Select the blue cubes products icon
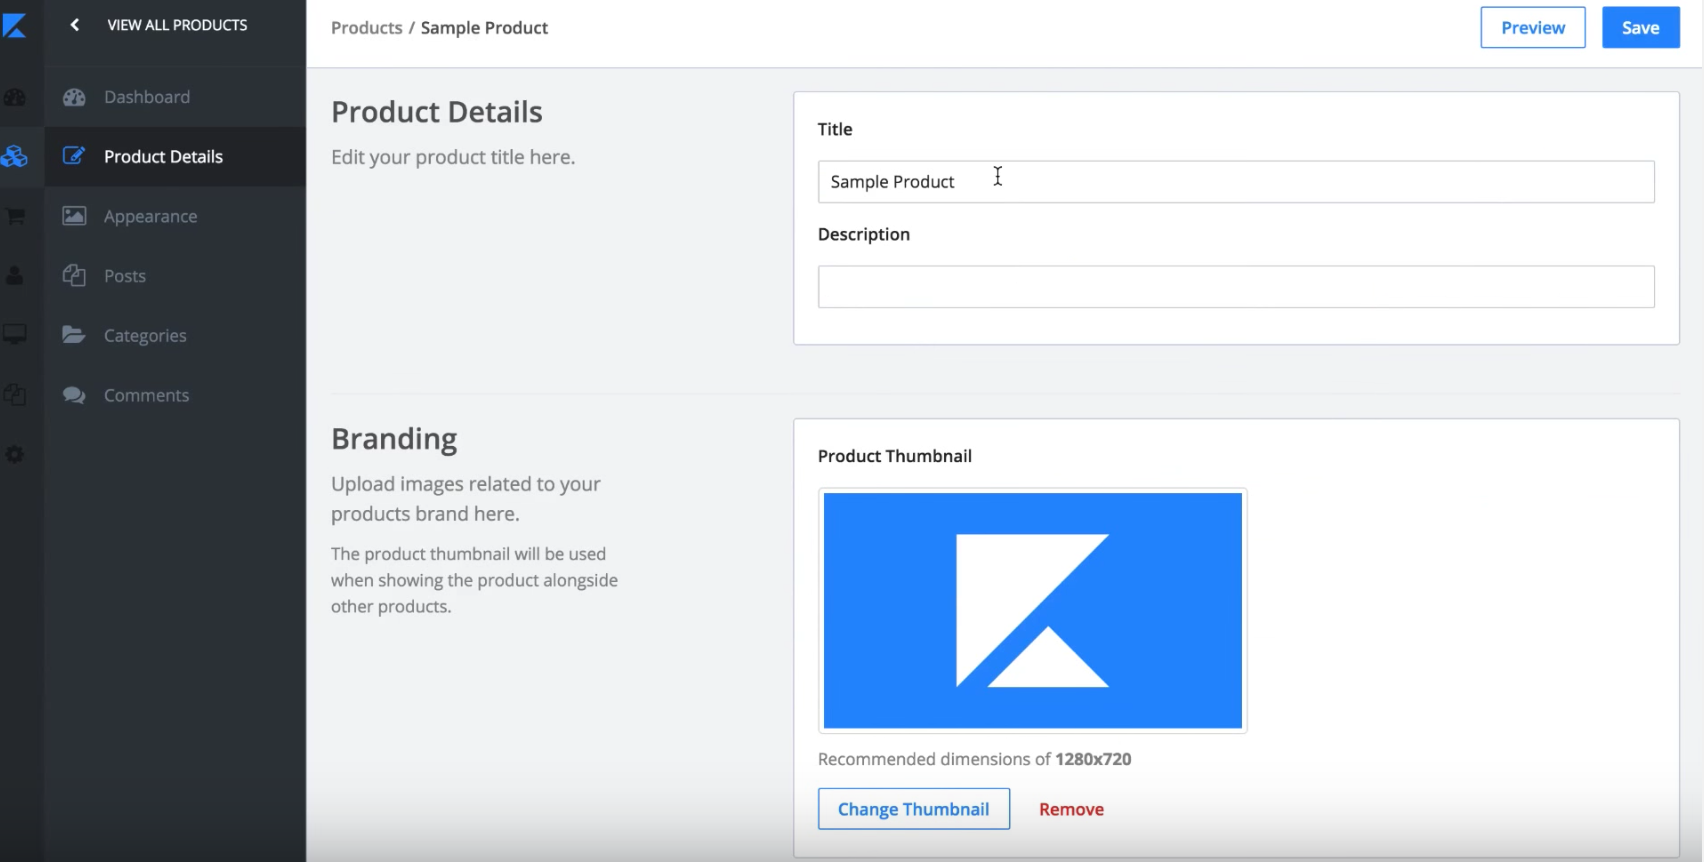 coord(14,156)
